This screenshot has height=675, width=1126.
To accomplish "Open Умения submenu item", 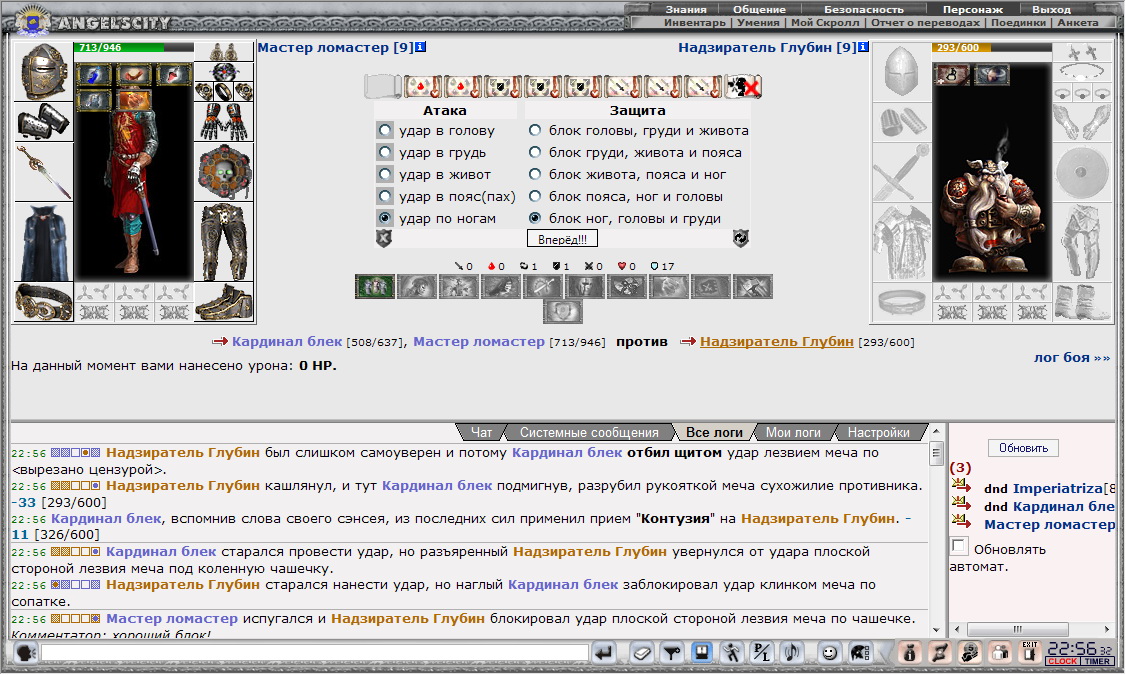I will tap(758, 22).
